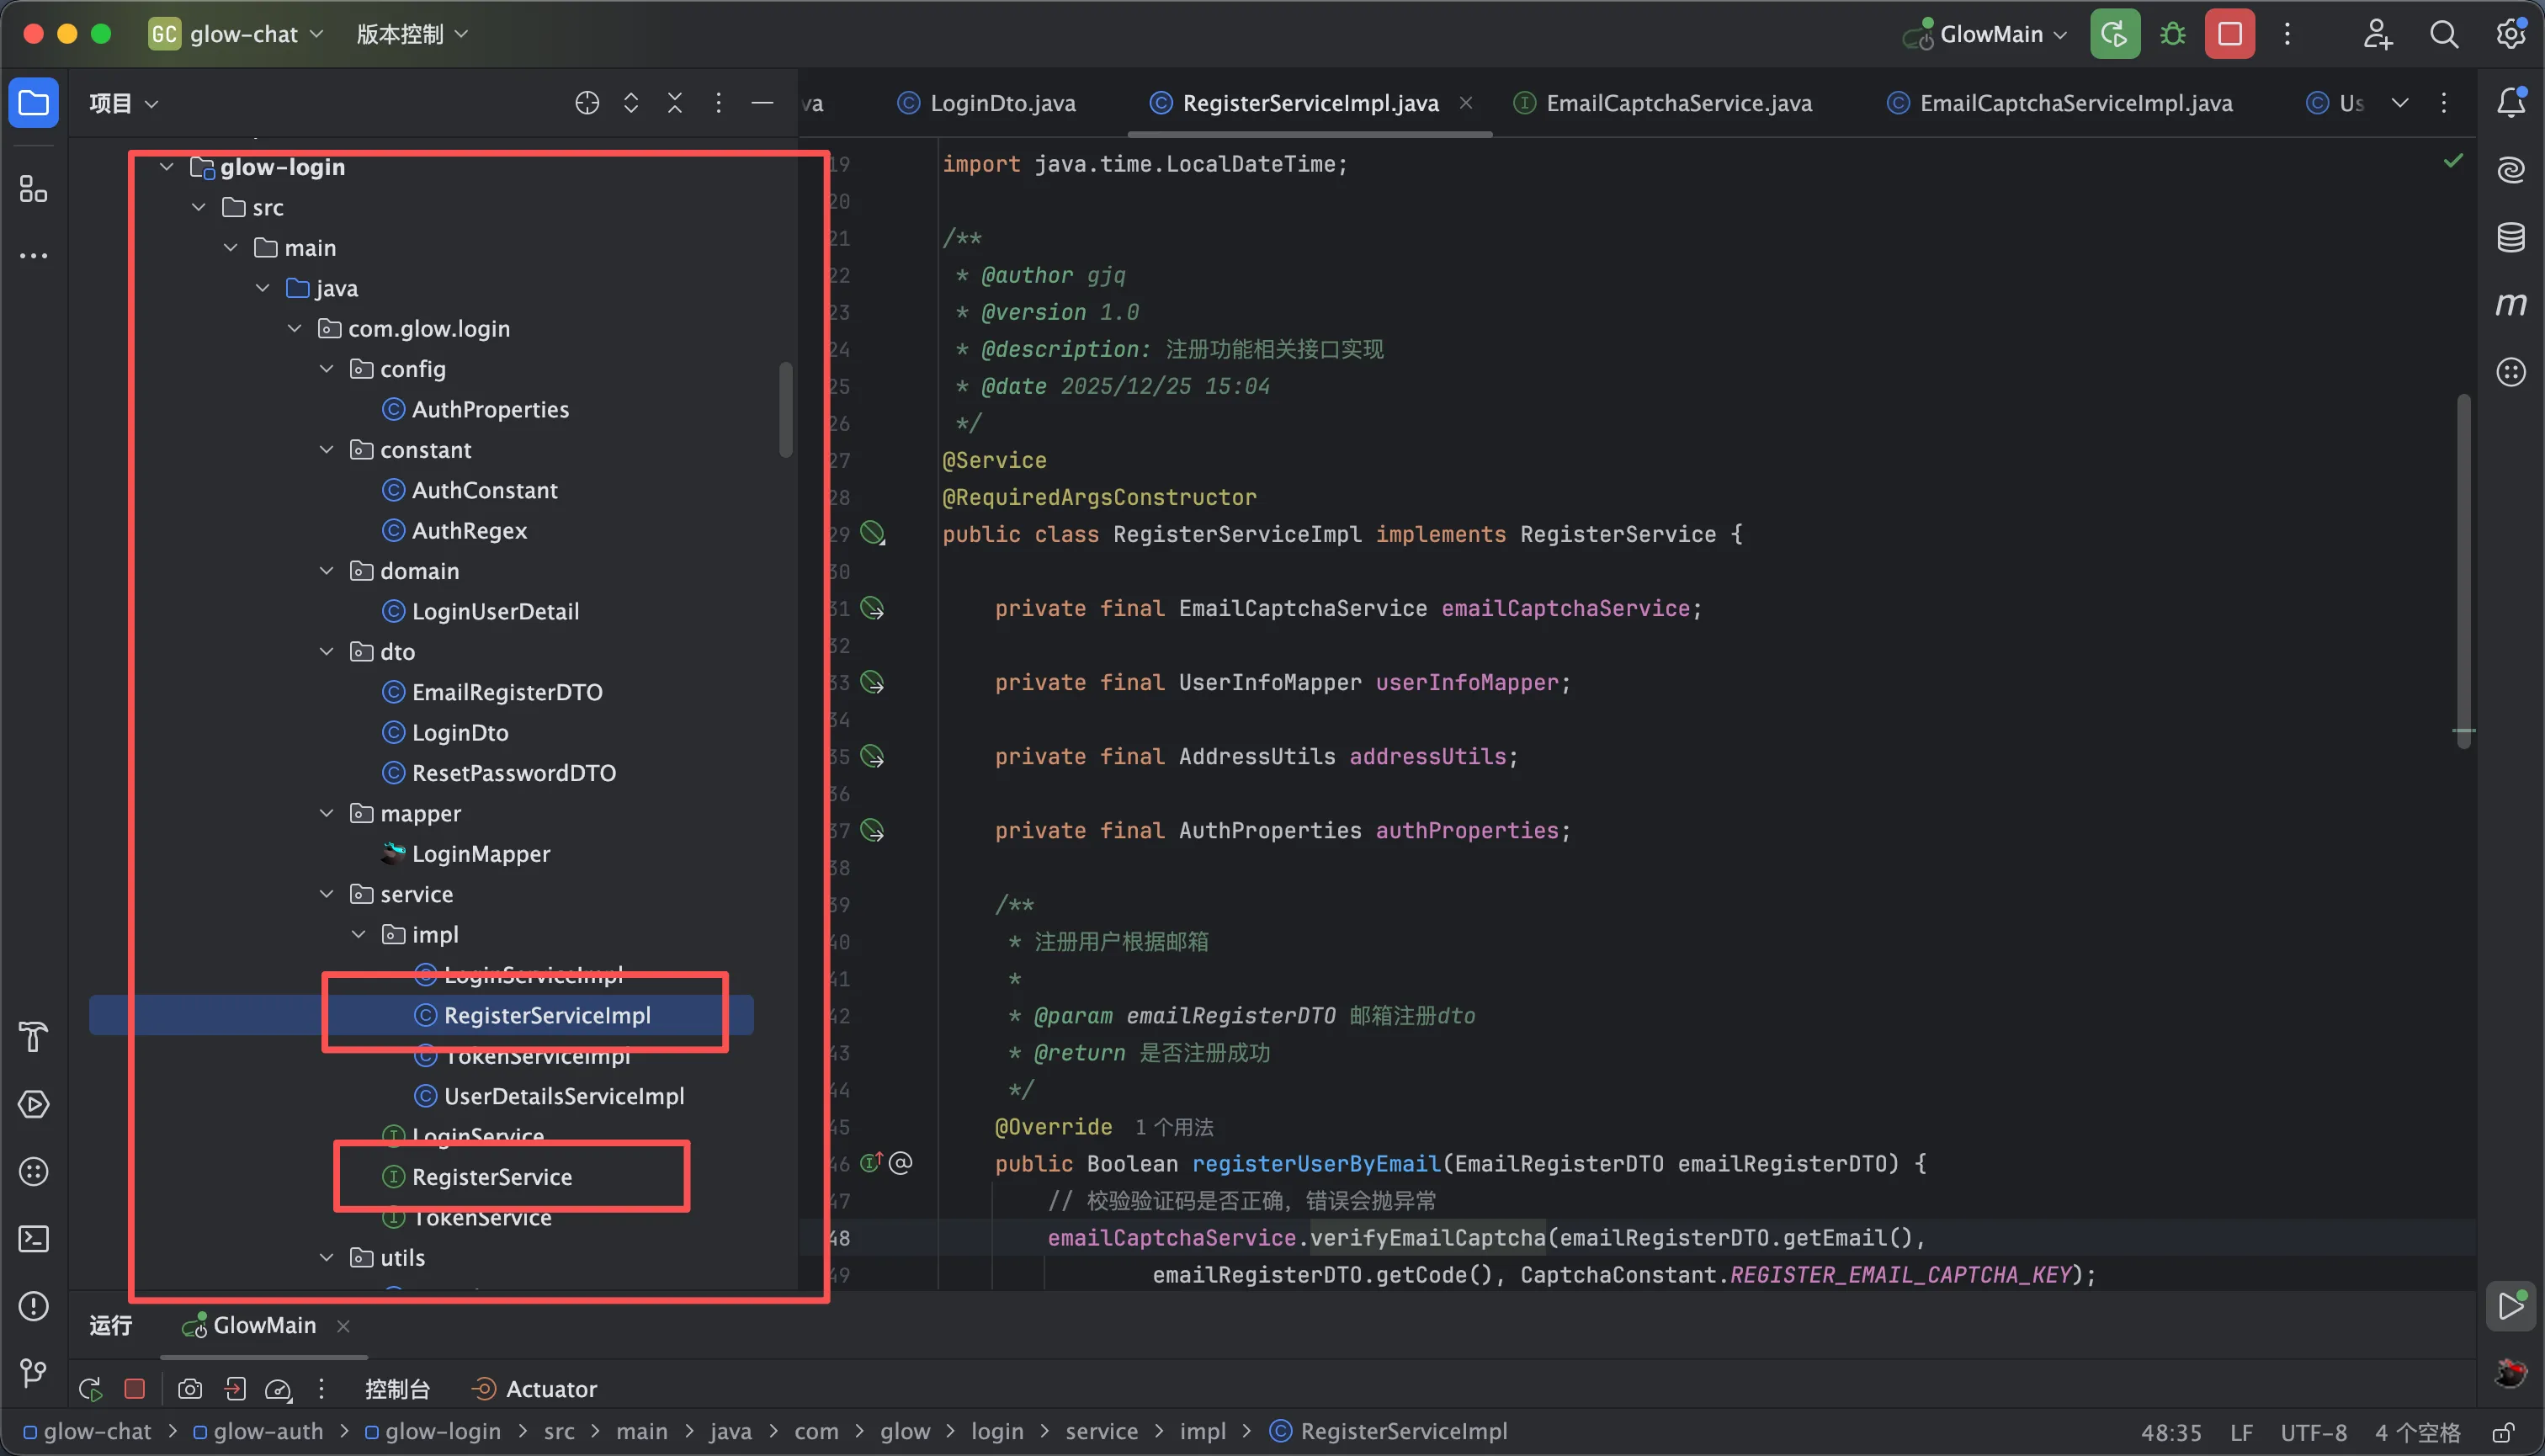Open the Structure tool window icon

33,188
